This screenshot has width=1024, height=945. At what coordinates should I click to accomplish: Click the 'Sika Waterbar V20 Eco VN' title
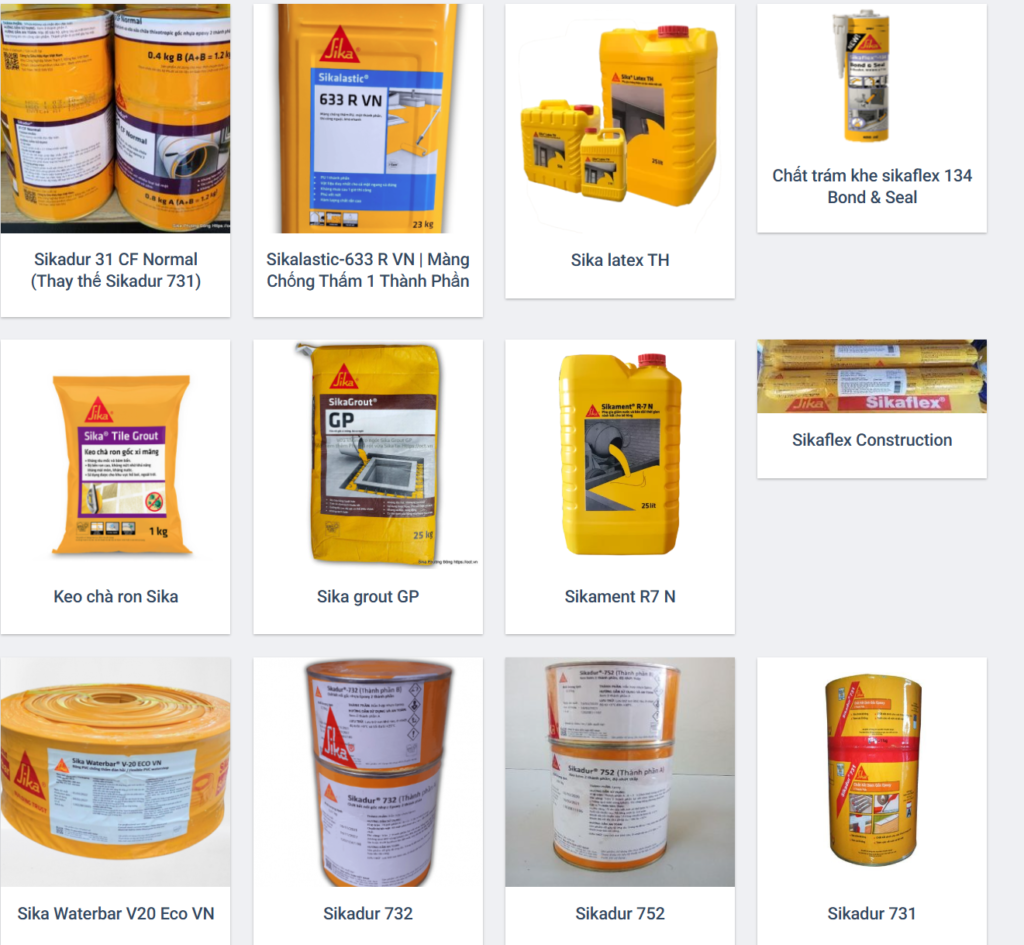point(116,913)
